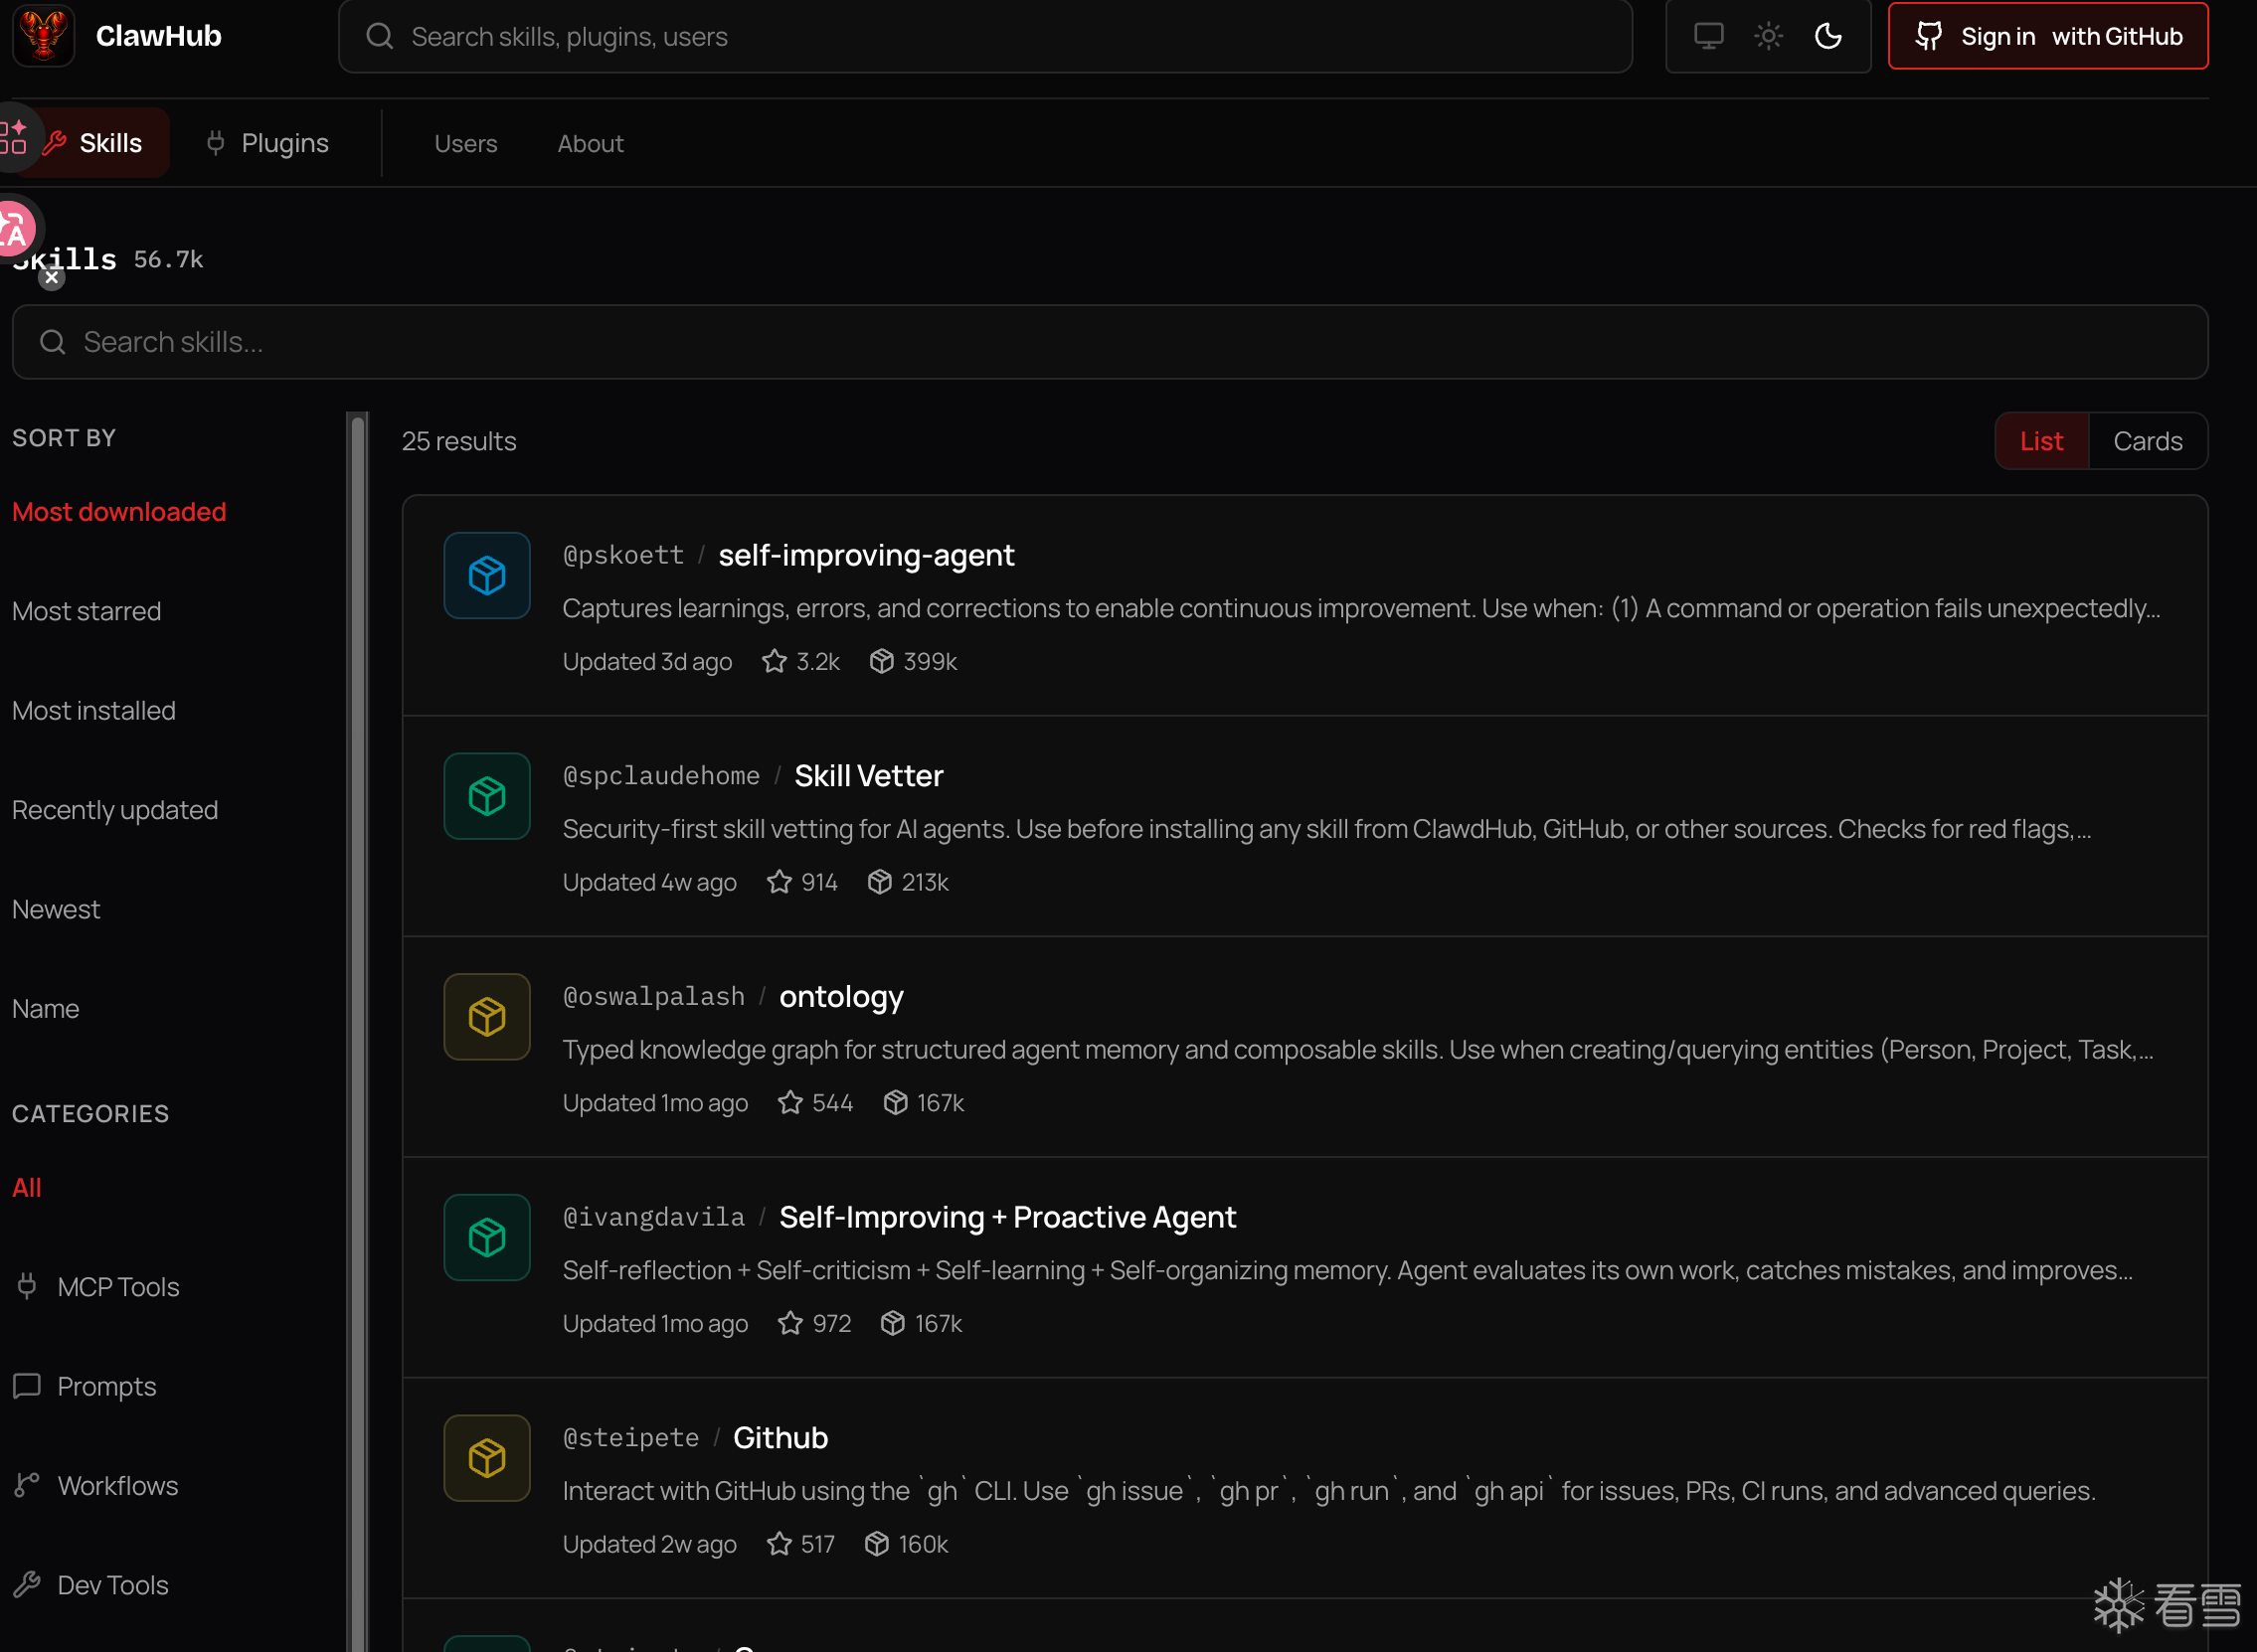This screenshot has height=1652, width=2257.
Task: Click the ontology package icon
Action: tap(487, 1017)
